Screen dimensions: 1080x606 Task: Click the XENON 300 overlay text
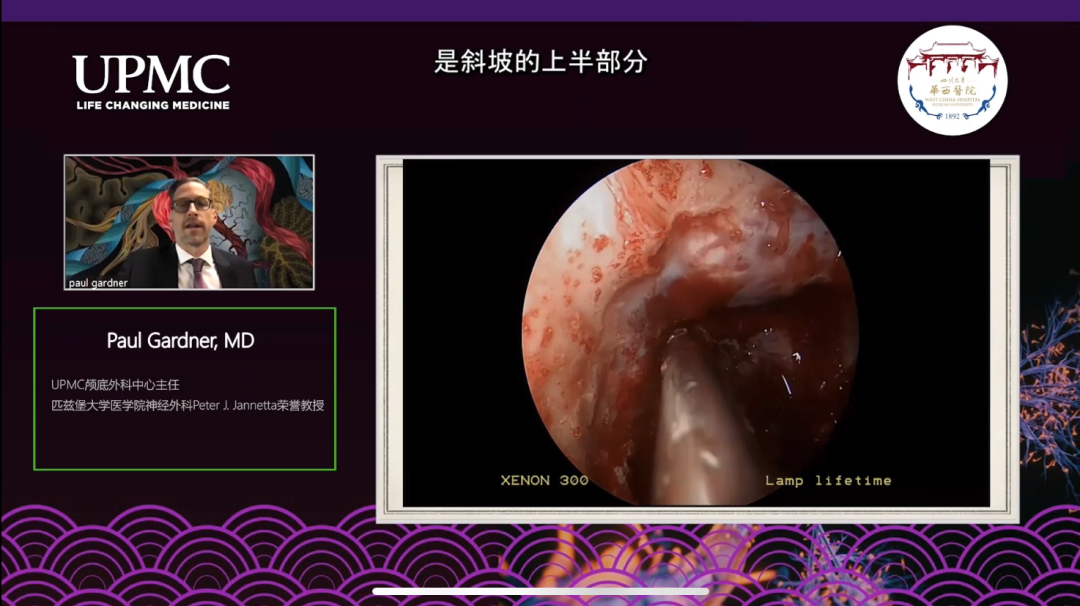click(544, 480)
